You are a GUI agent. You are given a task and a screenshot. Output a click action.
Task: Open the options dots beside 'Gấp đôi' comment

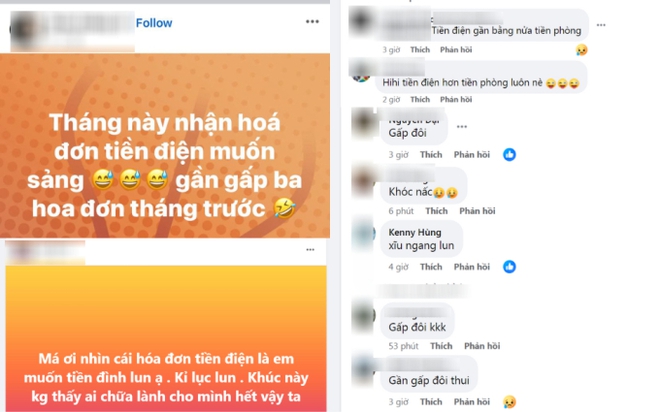[462, 126]
